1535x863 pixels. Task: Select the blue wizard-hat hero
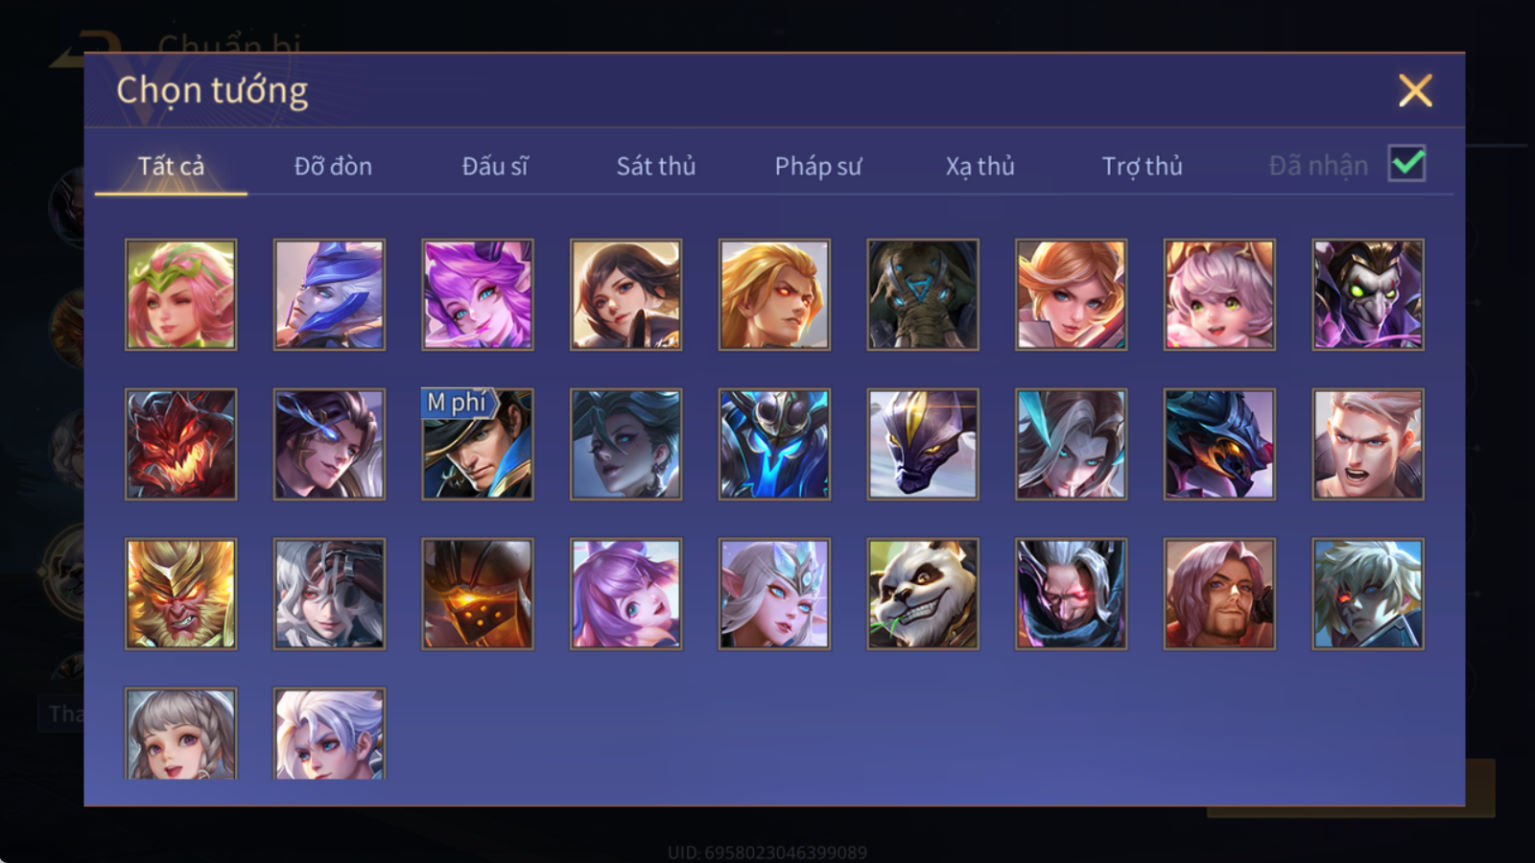click(329, 295)
